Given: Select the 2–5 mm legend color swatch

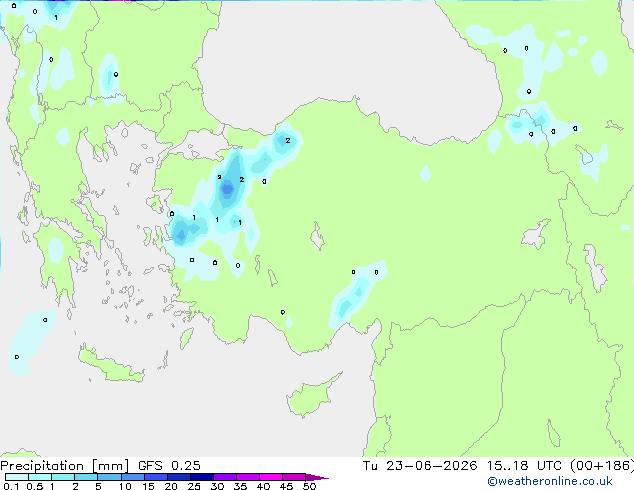Looking at the screenshot, I should pyautogui.click(x=86, y=477).
